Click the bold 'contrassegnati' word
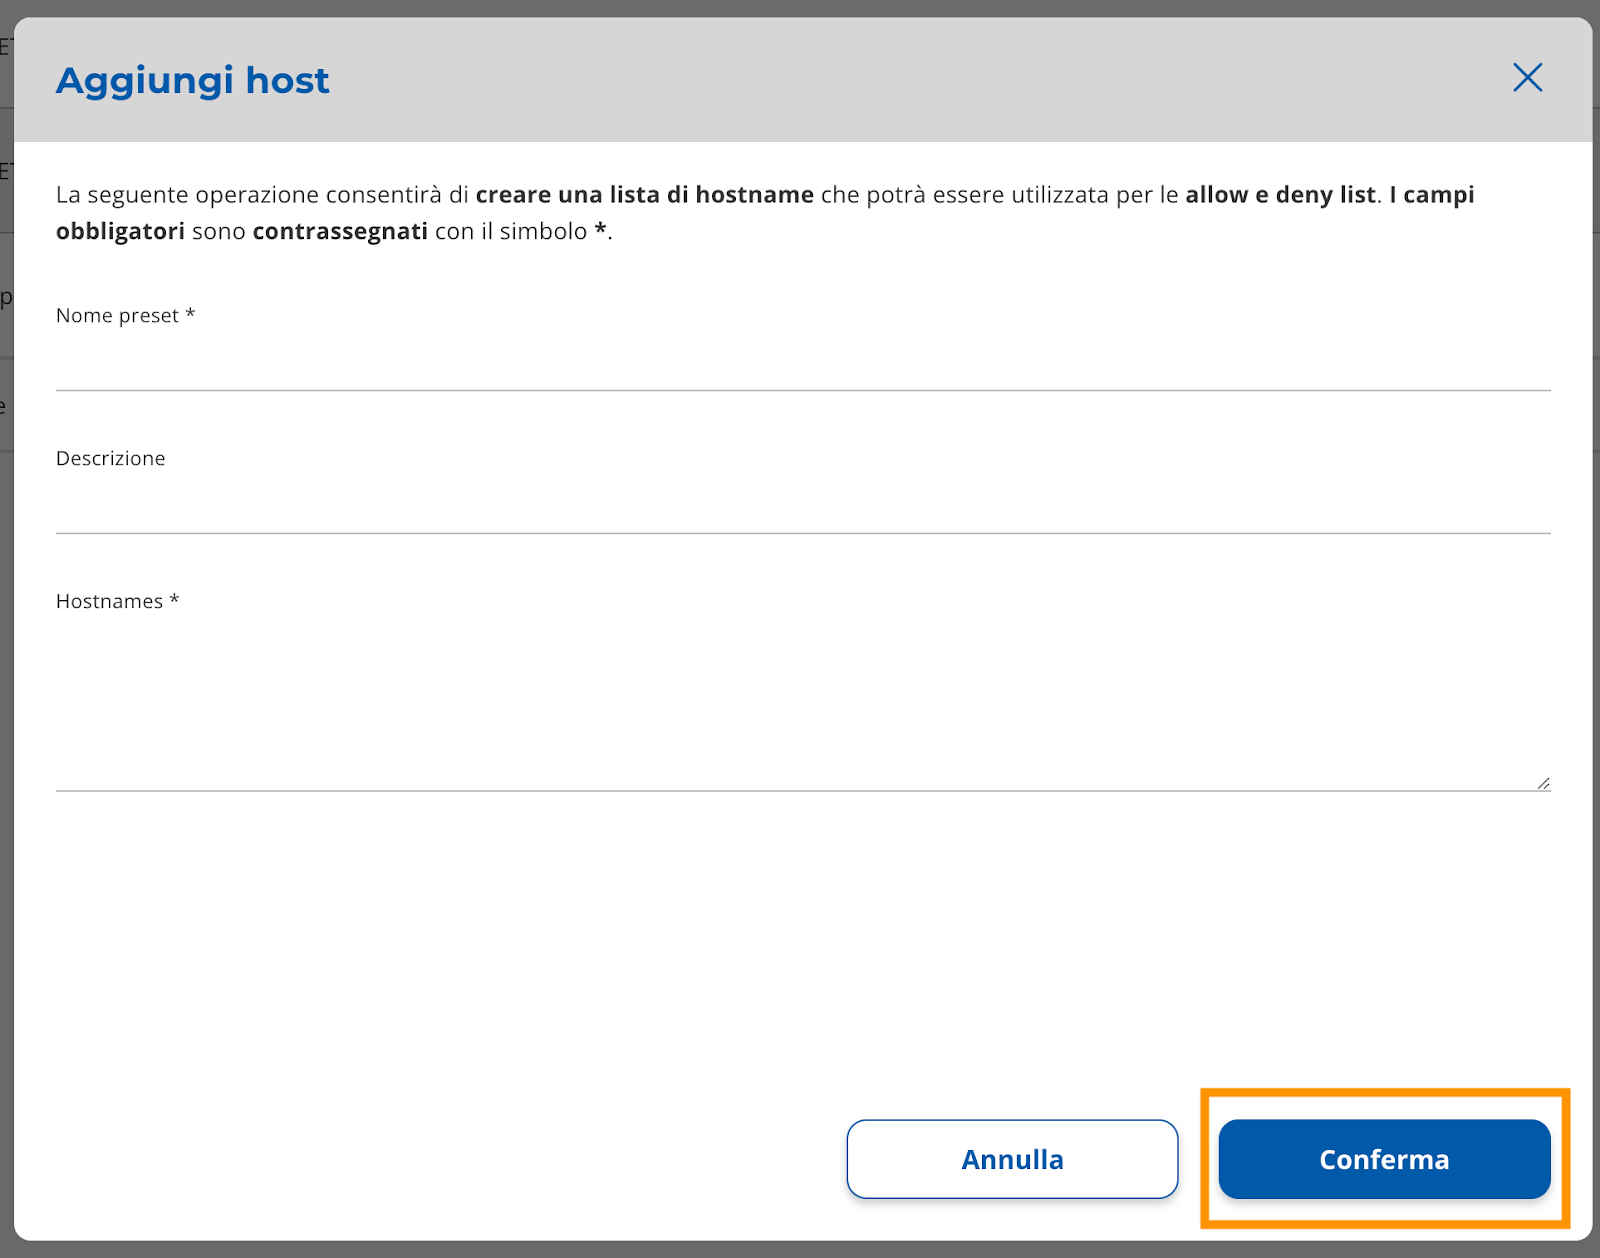 [340, 231]
